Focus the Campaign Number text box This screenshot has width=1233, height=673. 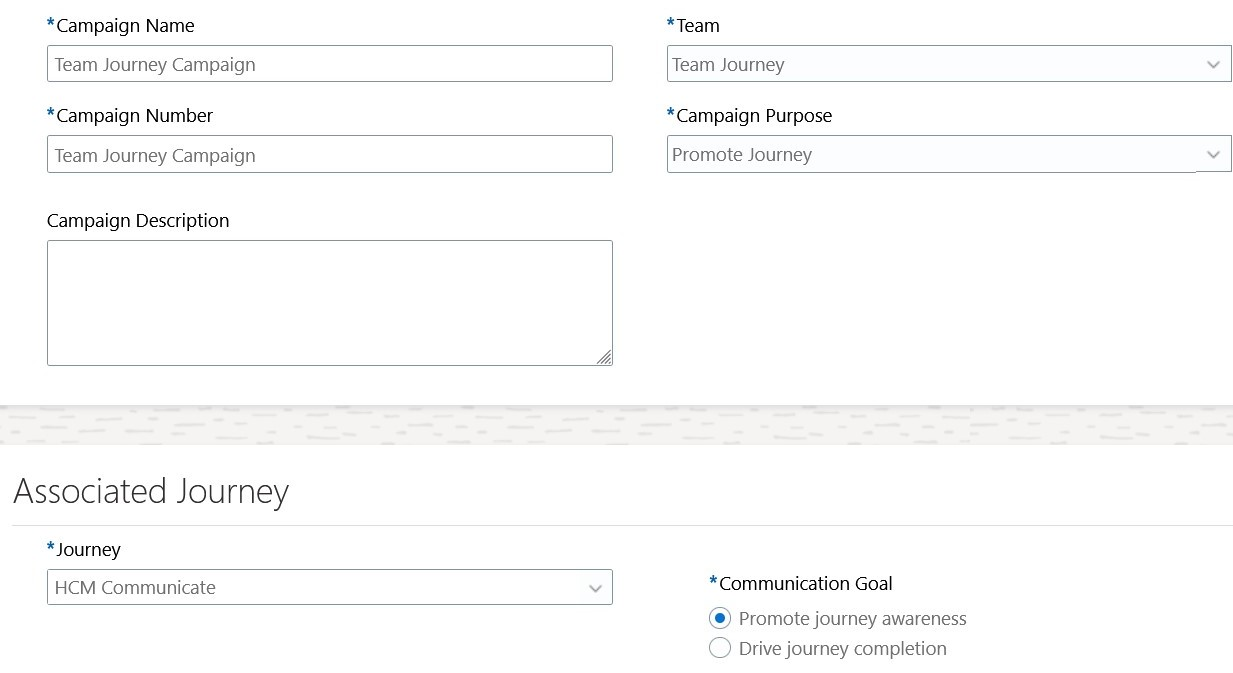pyautogui.click(x=329, y=155)
